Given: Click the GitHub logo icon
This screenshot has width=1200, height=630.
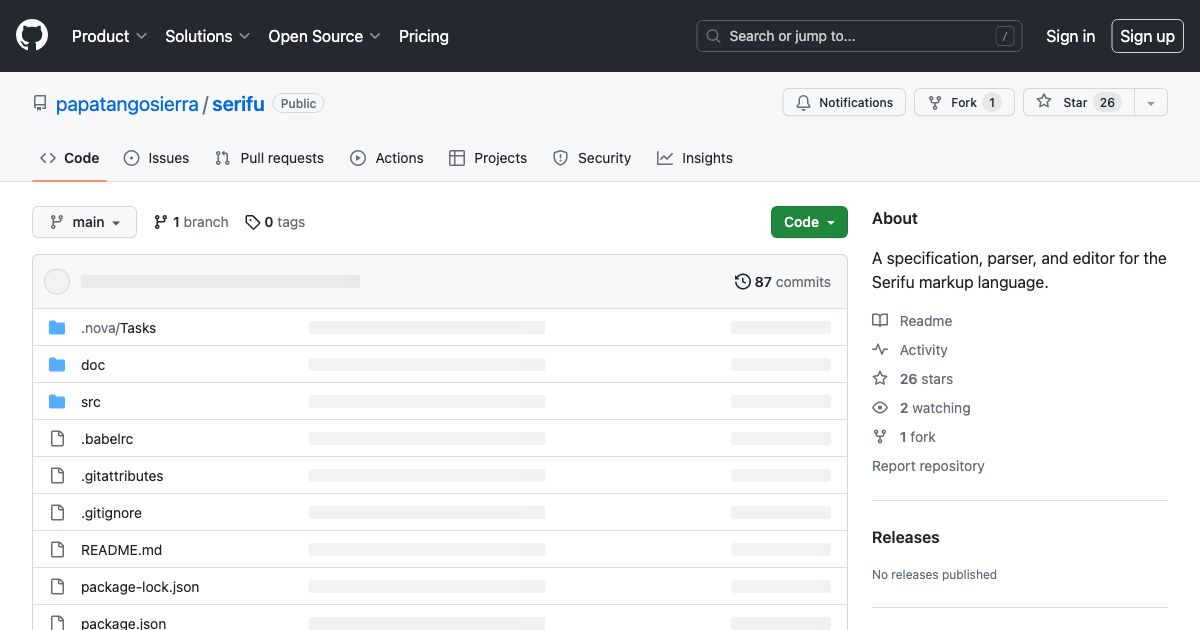Looking at the screenshot, I should [31, 35].
